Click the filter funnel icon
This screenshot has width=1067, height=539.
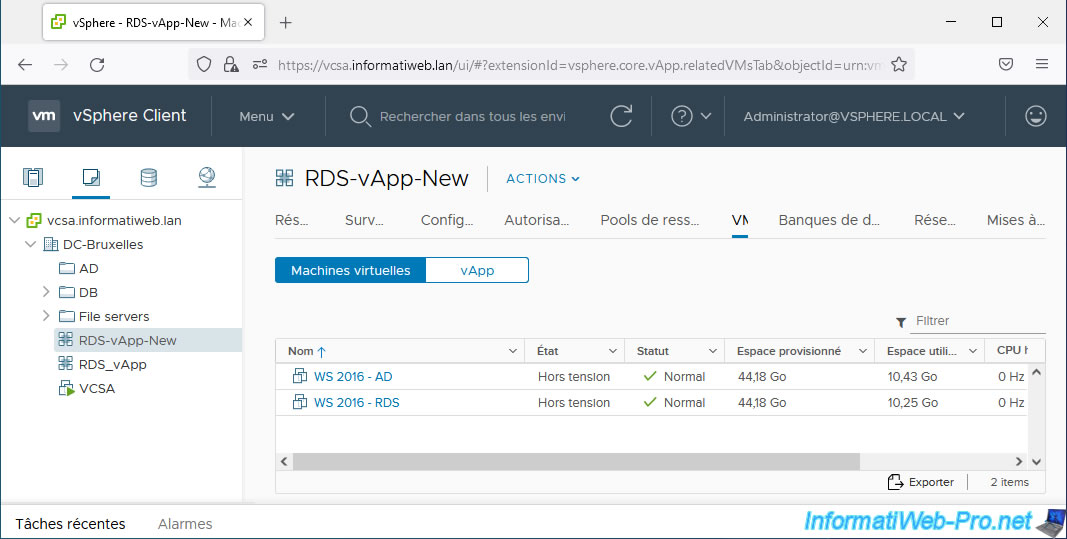pyautogui.click(x=900, y=322)
